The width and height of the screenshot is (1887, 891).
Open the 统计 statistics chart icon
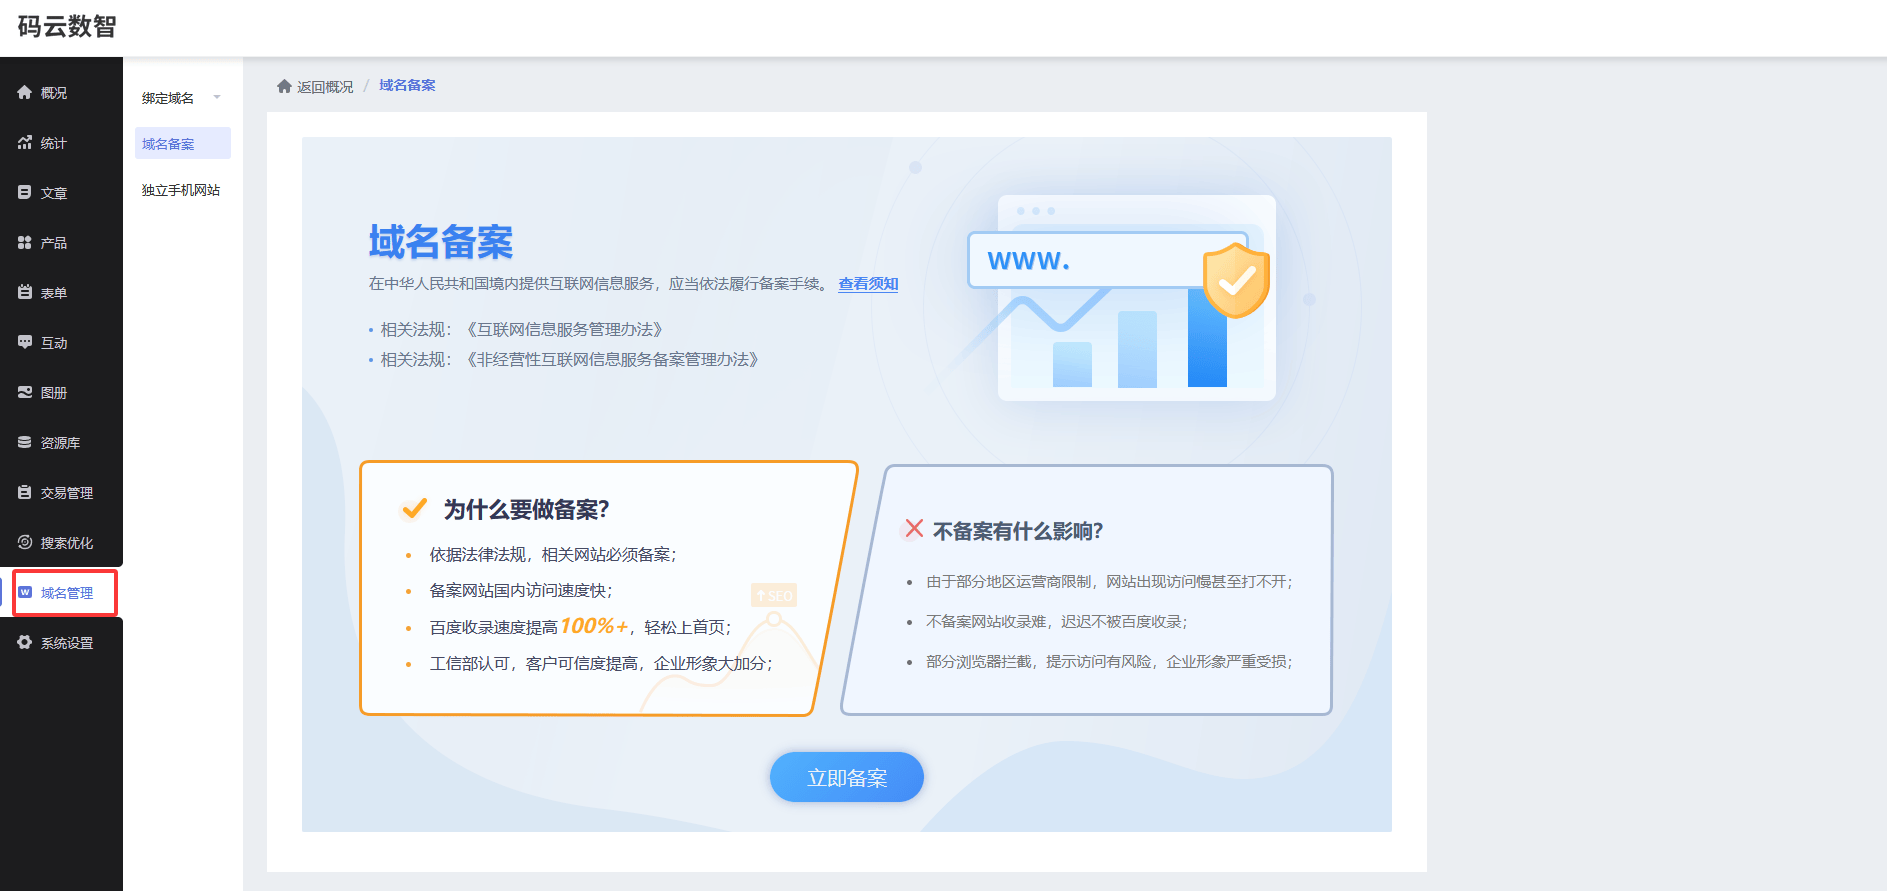click(x=25, y=142)
